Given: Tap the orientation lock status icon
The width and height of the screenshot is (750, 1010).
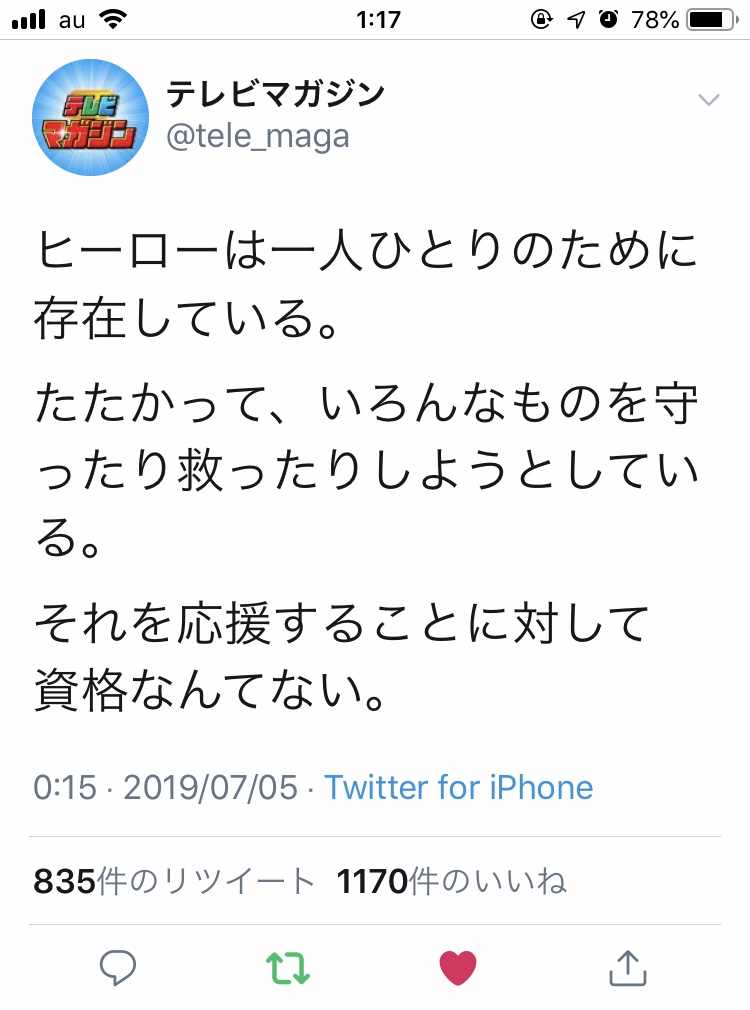Looking at the screenshot, I should [542, 18].
